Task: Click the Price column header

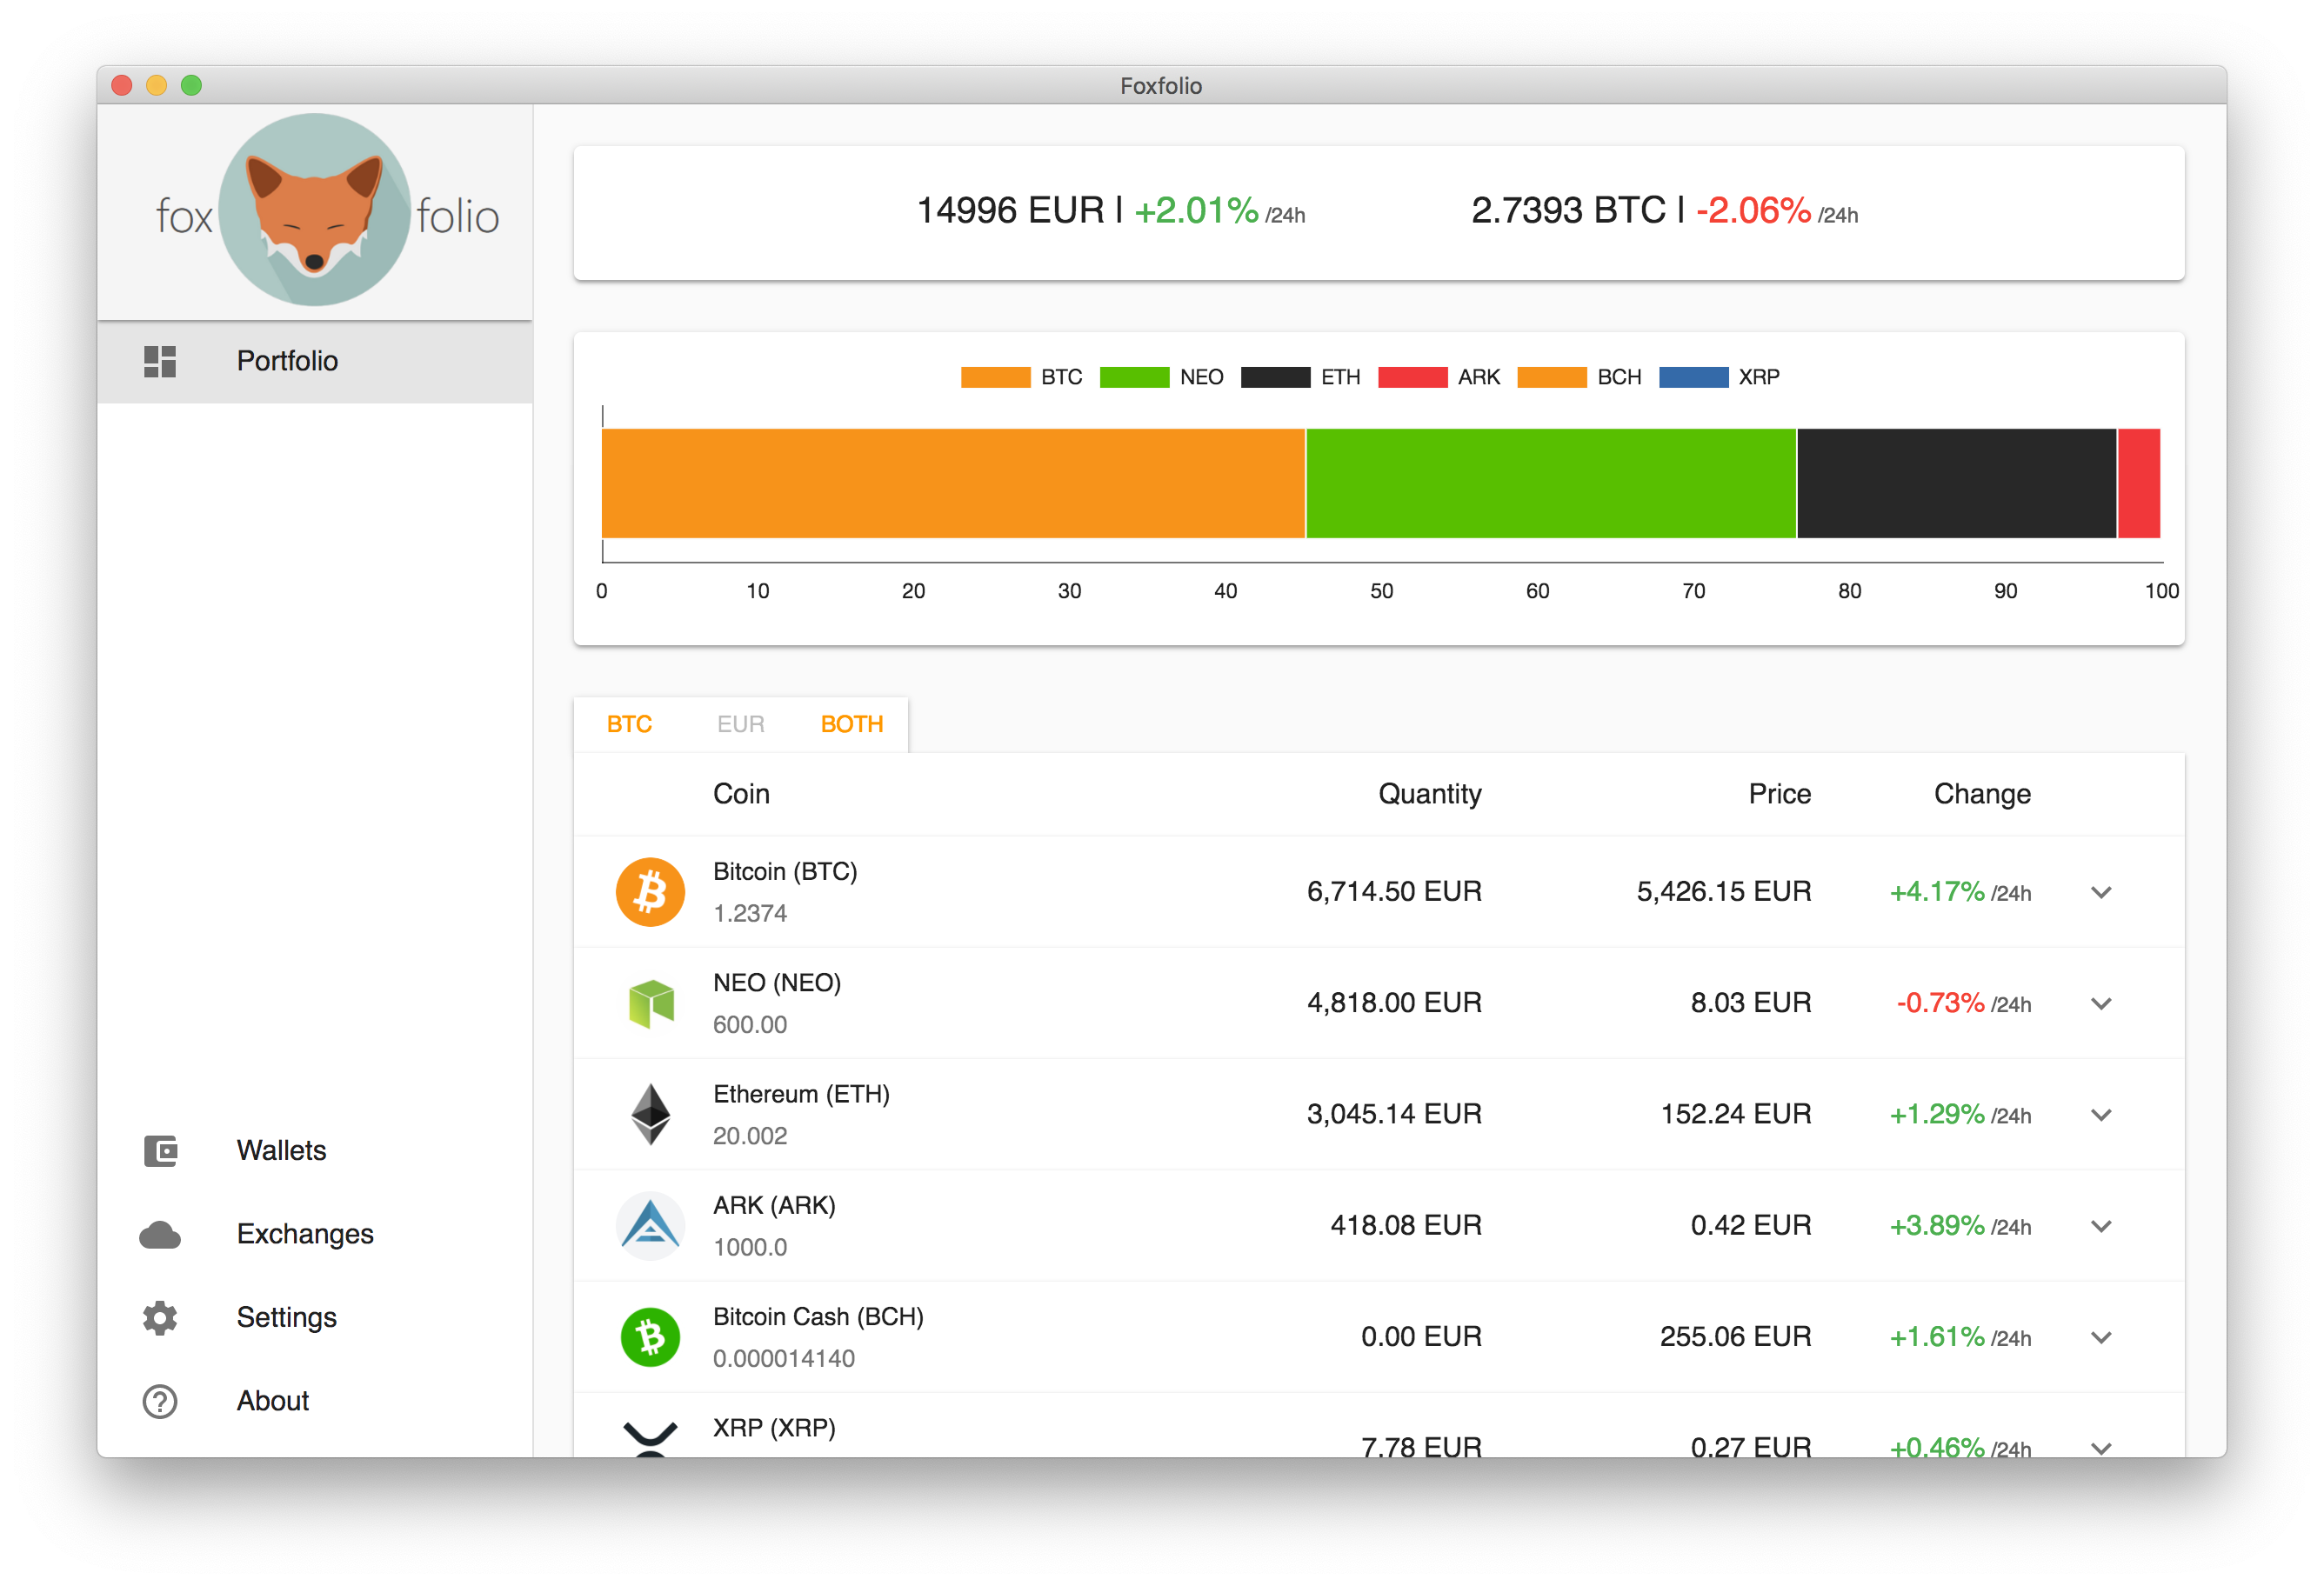Action: point(1780,794)
